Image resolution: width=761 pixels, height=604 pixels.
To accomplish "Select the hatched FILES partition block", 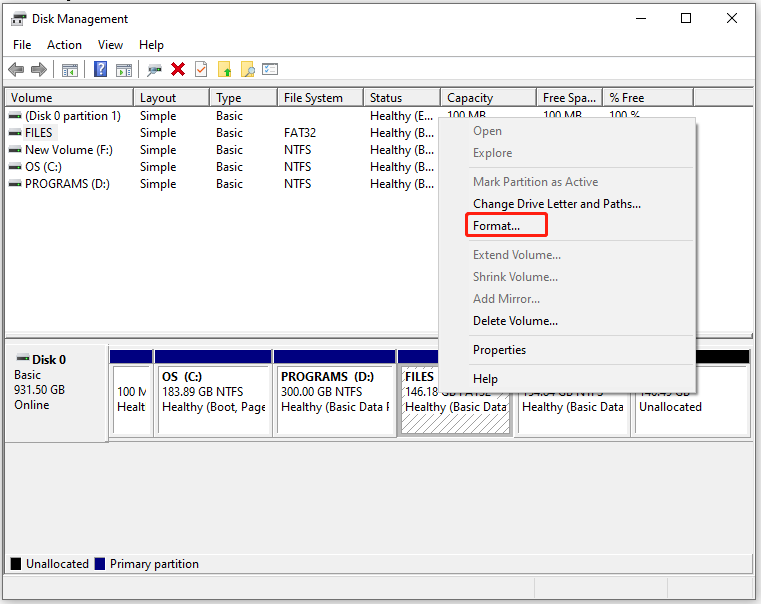I will [455, 412].
